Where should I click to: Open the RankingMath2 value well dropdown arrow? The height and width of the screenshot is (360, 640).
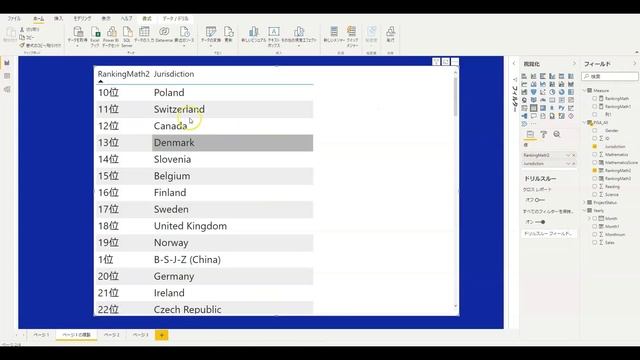[x=568, y=156]
